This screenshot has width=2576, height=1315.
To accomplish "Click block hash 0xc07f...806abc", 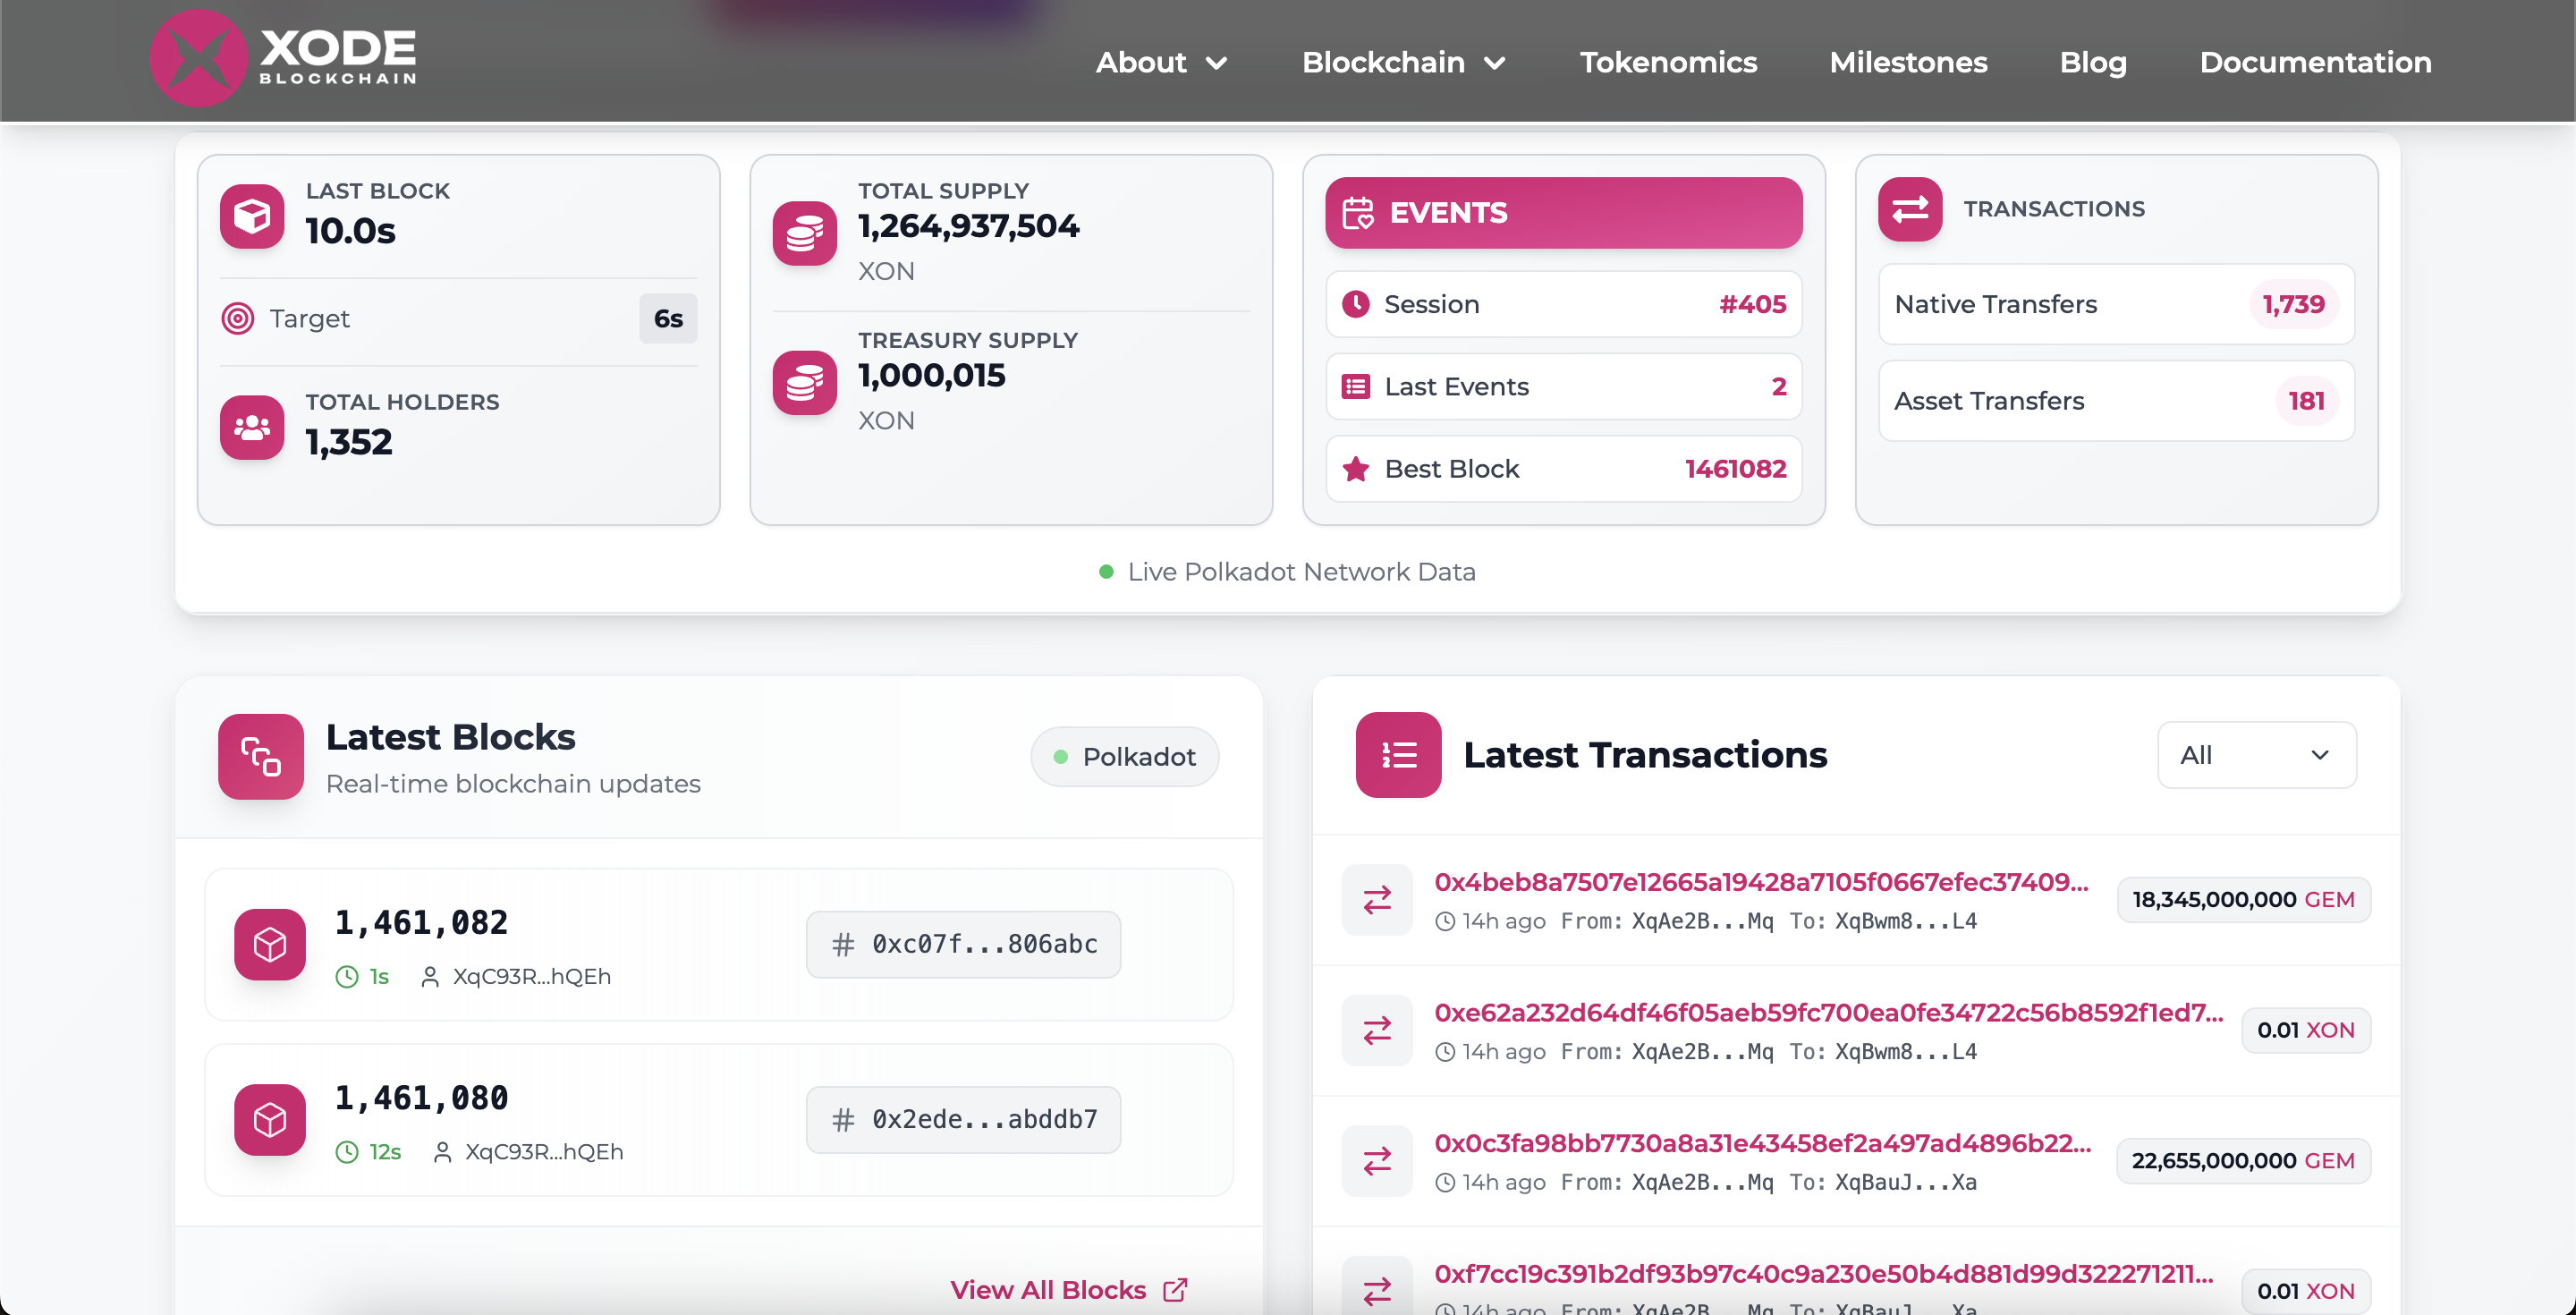I will point(963,944).
